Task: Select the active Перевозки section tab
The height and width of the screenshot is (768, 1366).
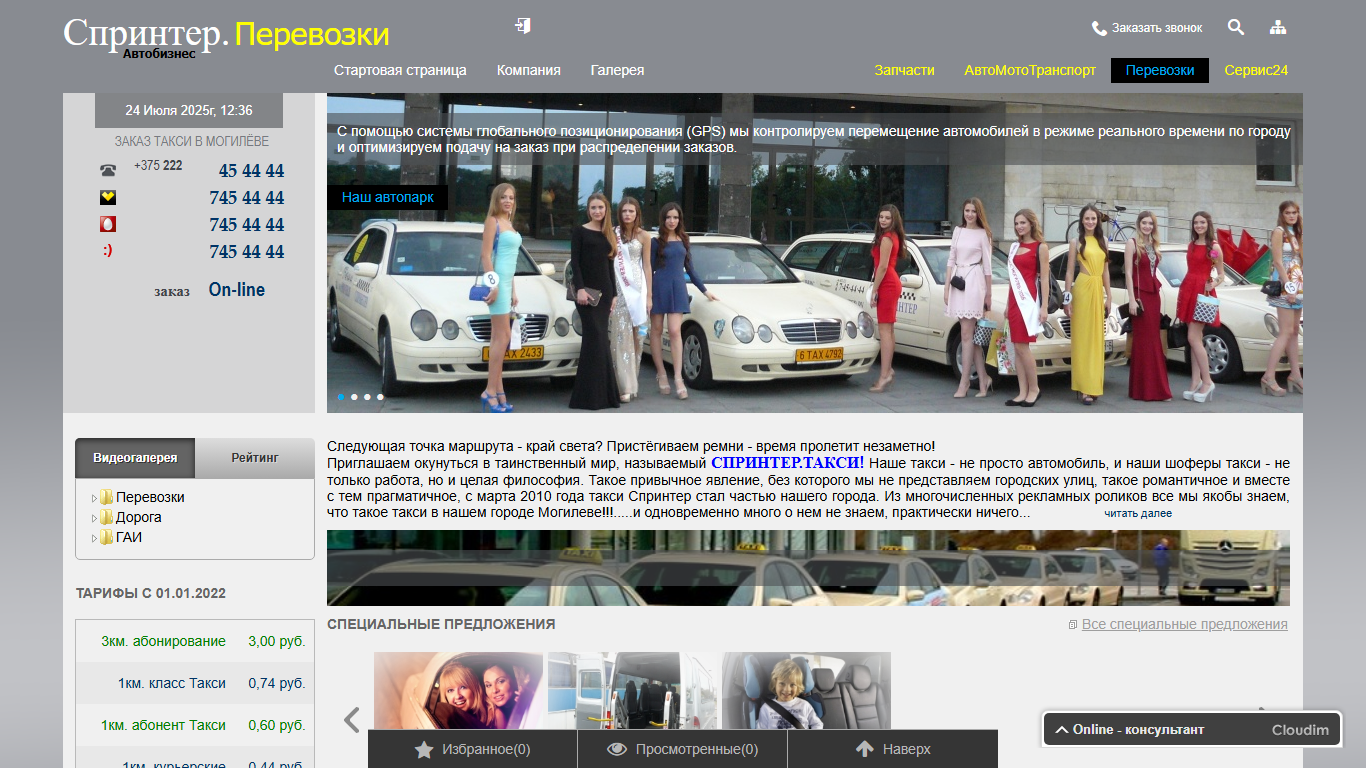Action: [1160, 70]
